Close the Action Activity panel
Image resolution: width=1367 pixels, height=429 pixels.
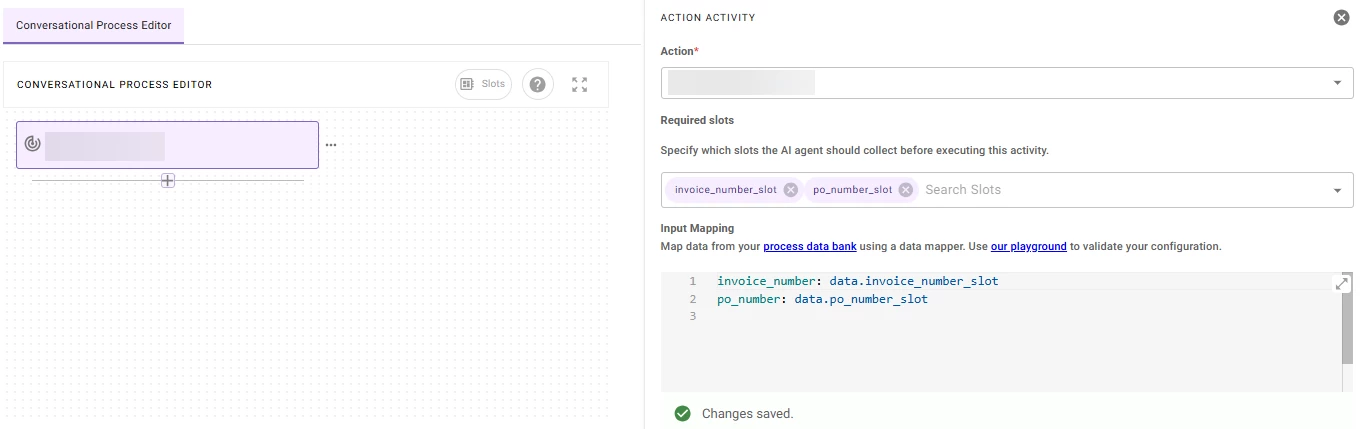tap(1342, 17)
